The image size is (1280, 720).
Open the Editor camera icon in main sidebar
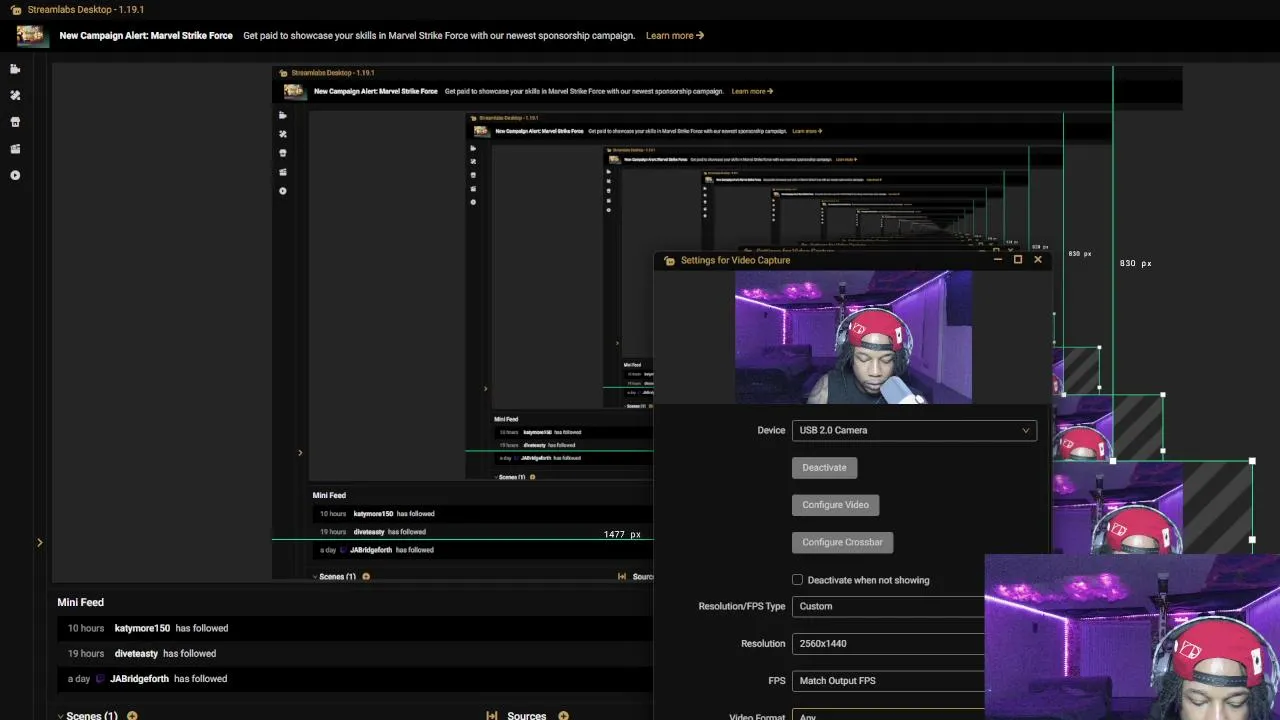pos(15,69)
